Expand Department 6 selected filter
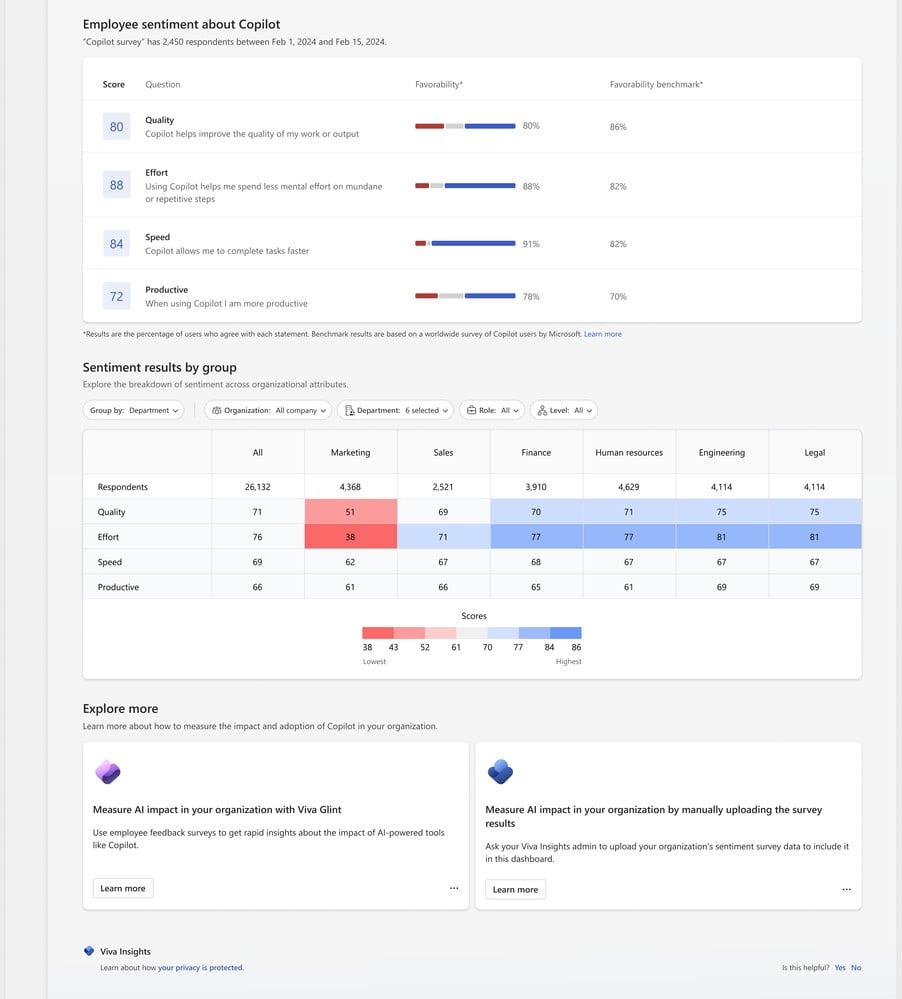 [x=396, y=410]
